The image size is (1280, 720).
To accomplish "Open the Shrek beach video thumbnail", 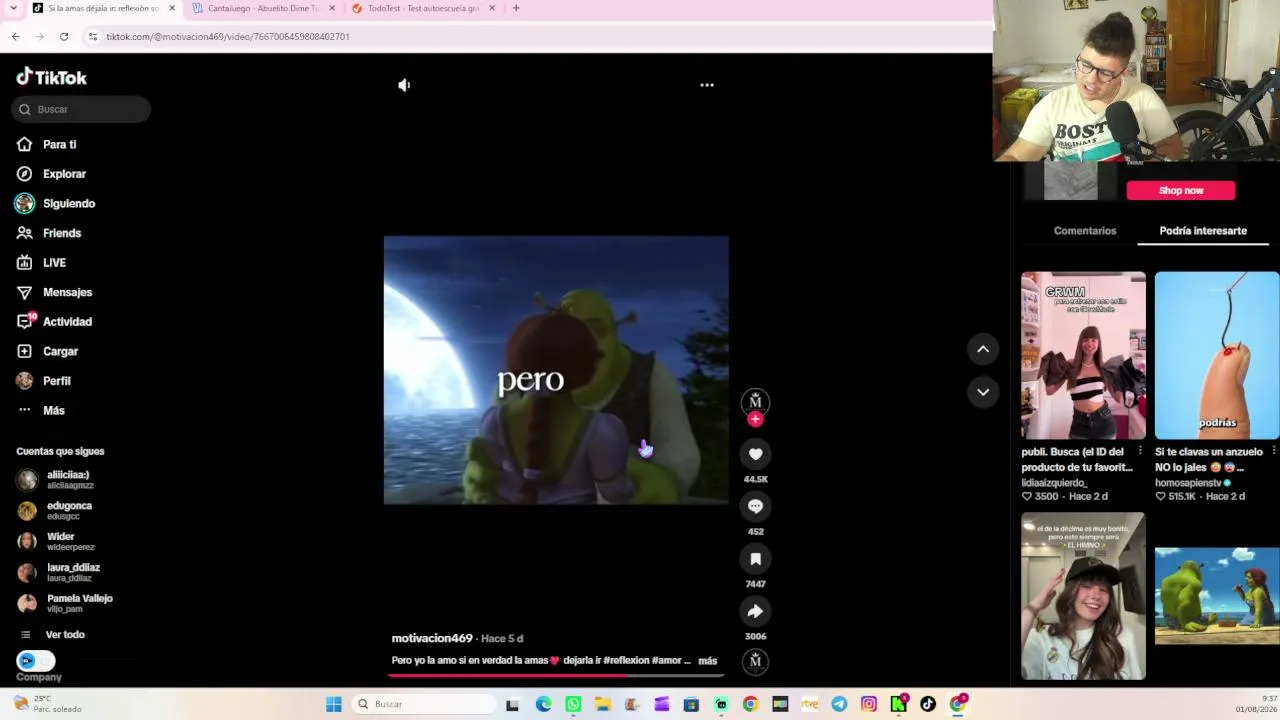I will 1217,596.
